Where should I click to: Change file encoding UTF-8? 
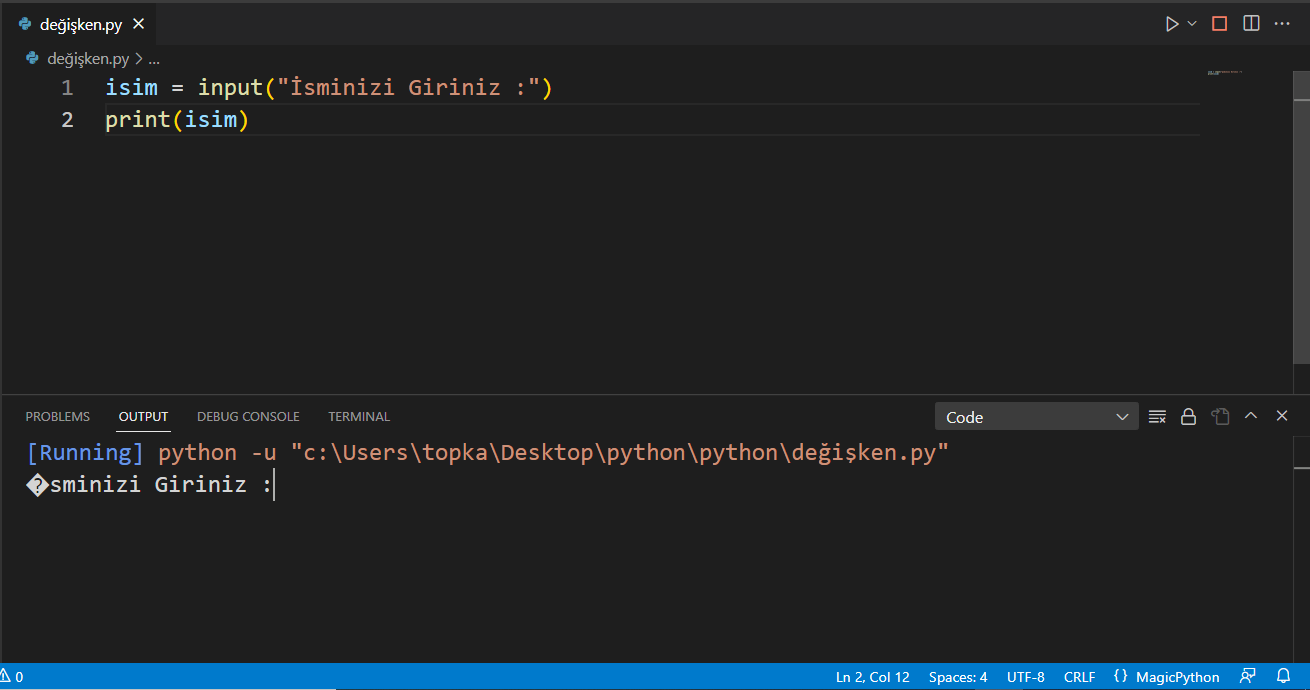click(1026, 677)
